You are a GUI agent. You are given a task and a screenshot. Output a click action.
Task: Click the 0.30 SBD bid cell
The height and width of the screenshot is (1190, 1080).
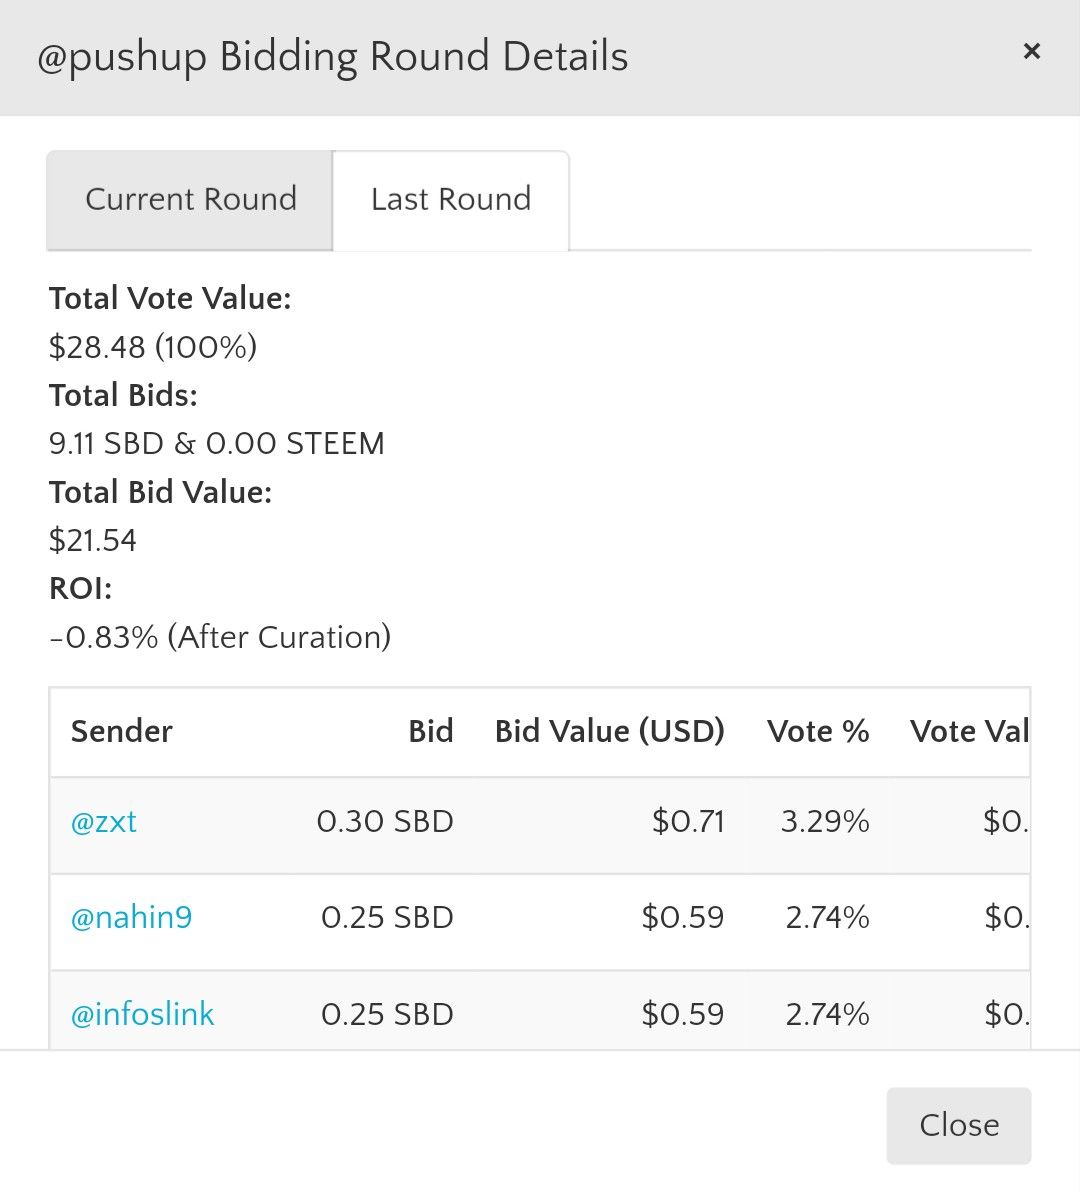point(385,822)
